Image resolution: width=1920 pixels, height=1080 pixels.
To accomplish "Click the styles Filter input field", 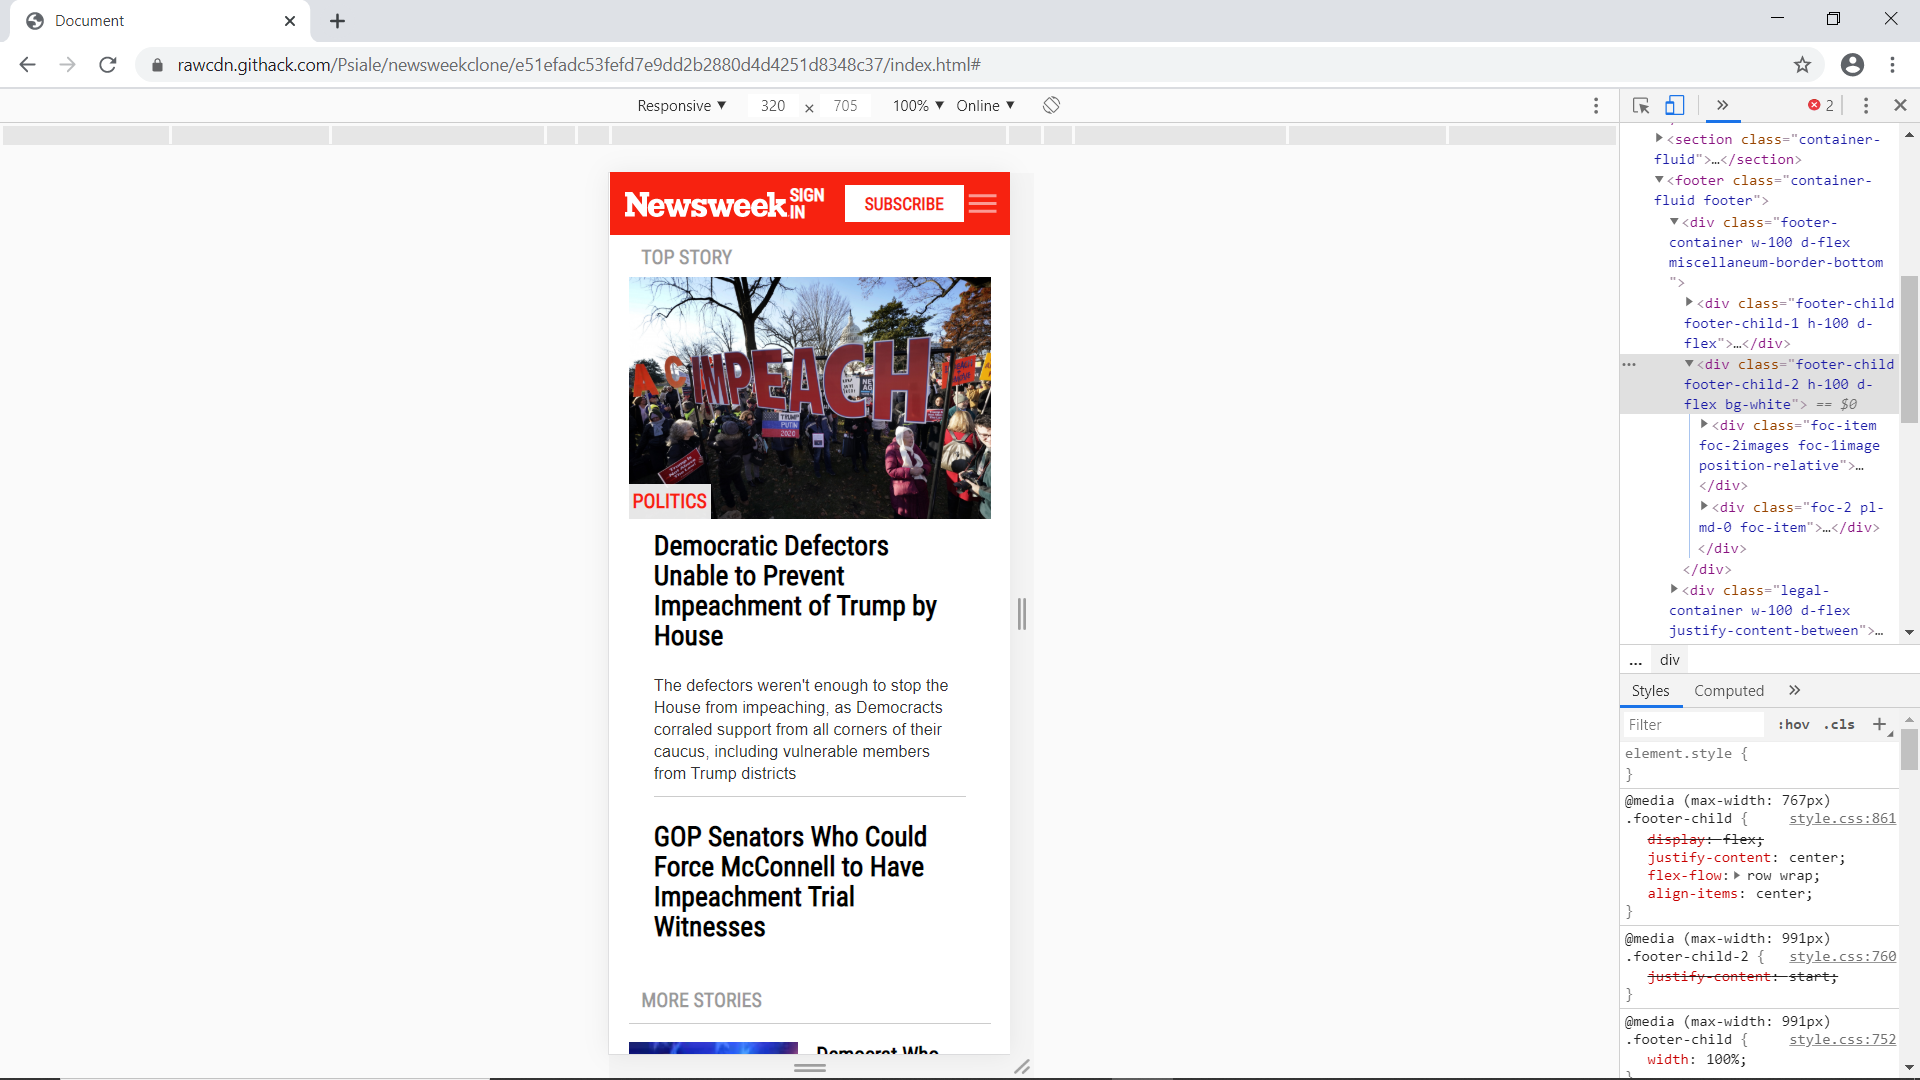I will click(1690, 724).
